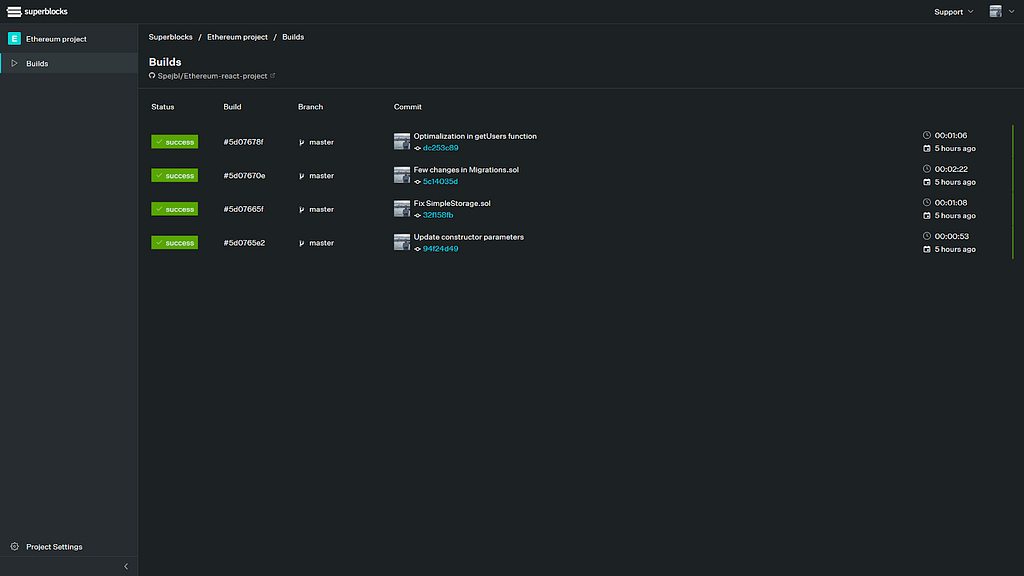Open the Builds sidebar item
The height and width of the screenshot is (576, 1024).
coord(69,63)
